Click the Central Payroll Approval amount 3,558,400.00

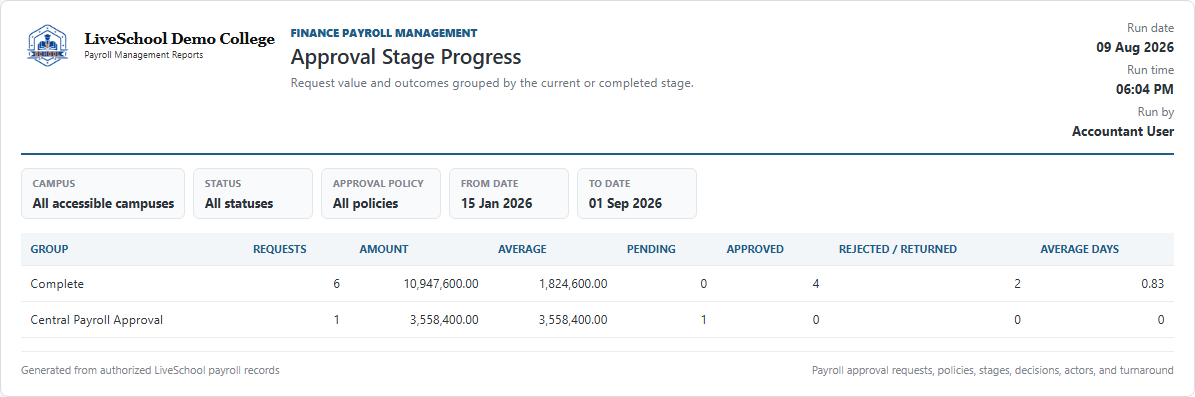pyautogui.click(x=444, y=320)
